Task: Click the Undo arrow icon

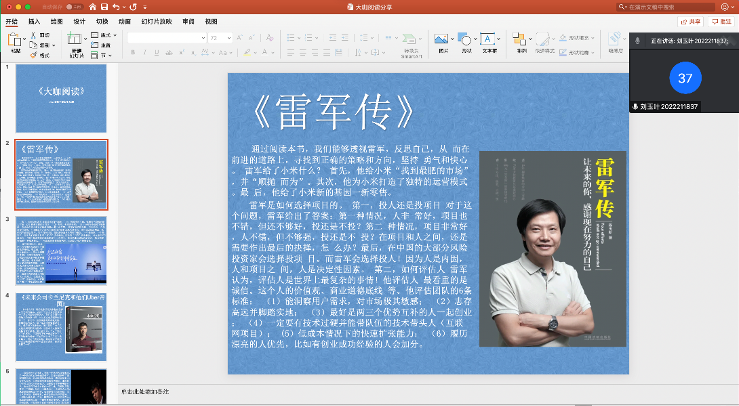Action: pyautogui.click(x=115, y=6)
